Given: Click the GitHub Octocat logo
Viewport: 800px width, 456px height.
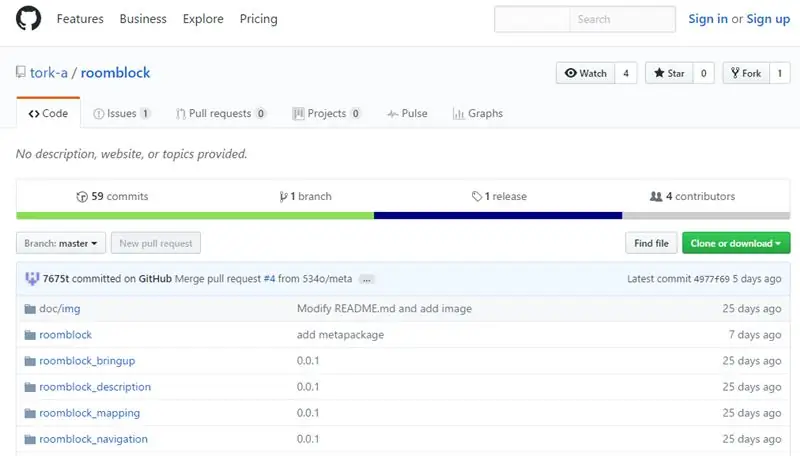Looking at the screenshot, I should [x=29, y=18].
